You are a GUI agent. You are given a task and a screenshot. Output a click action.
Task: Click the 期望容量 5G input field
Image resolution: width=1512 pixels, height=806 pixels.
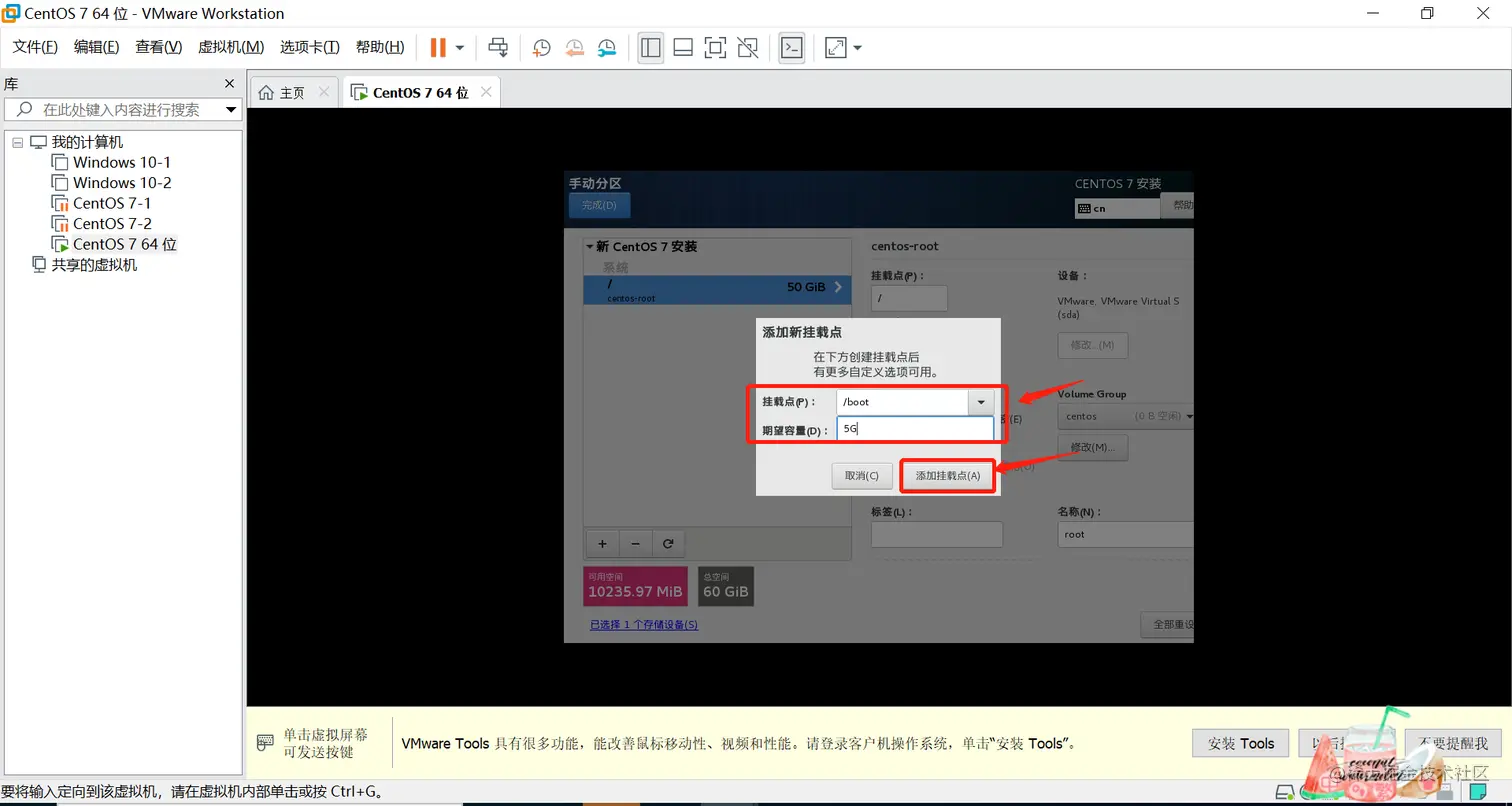pos(915,428)
